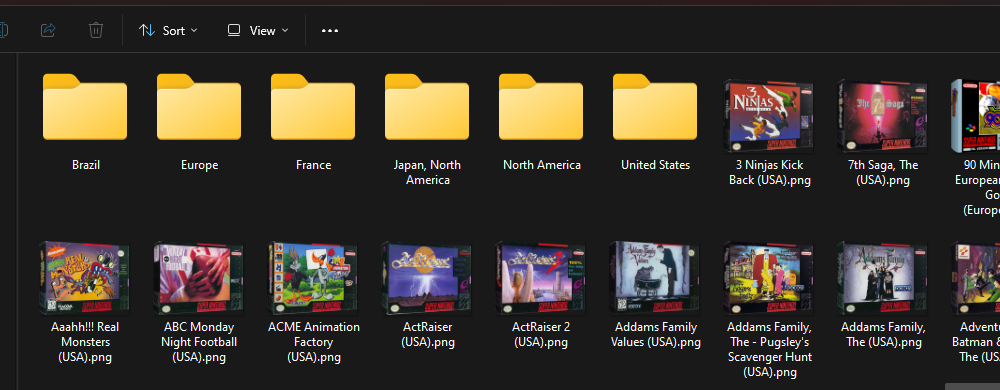Image resolution: width=1000 pixels, height=390 pixels.
Task: Select the ACME Animation Factory thumbnail
Action: click(x=312, y=278)
